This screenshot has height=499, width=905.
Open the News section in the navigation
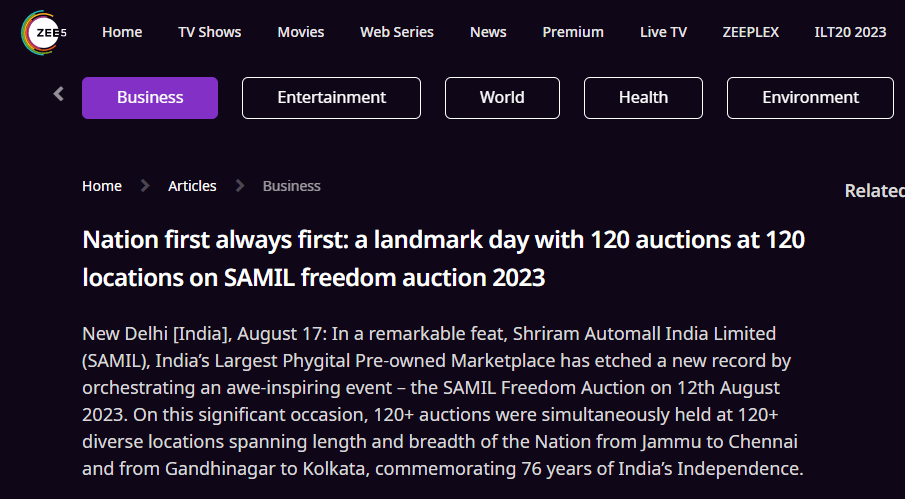[x=488, y=32]
